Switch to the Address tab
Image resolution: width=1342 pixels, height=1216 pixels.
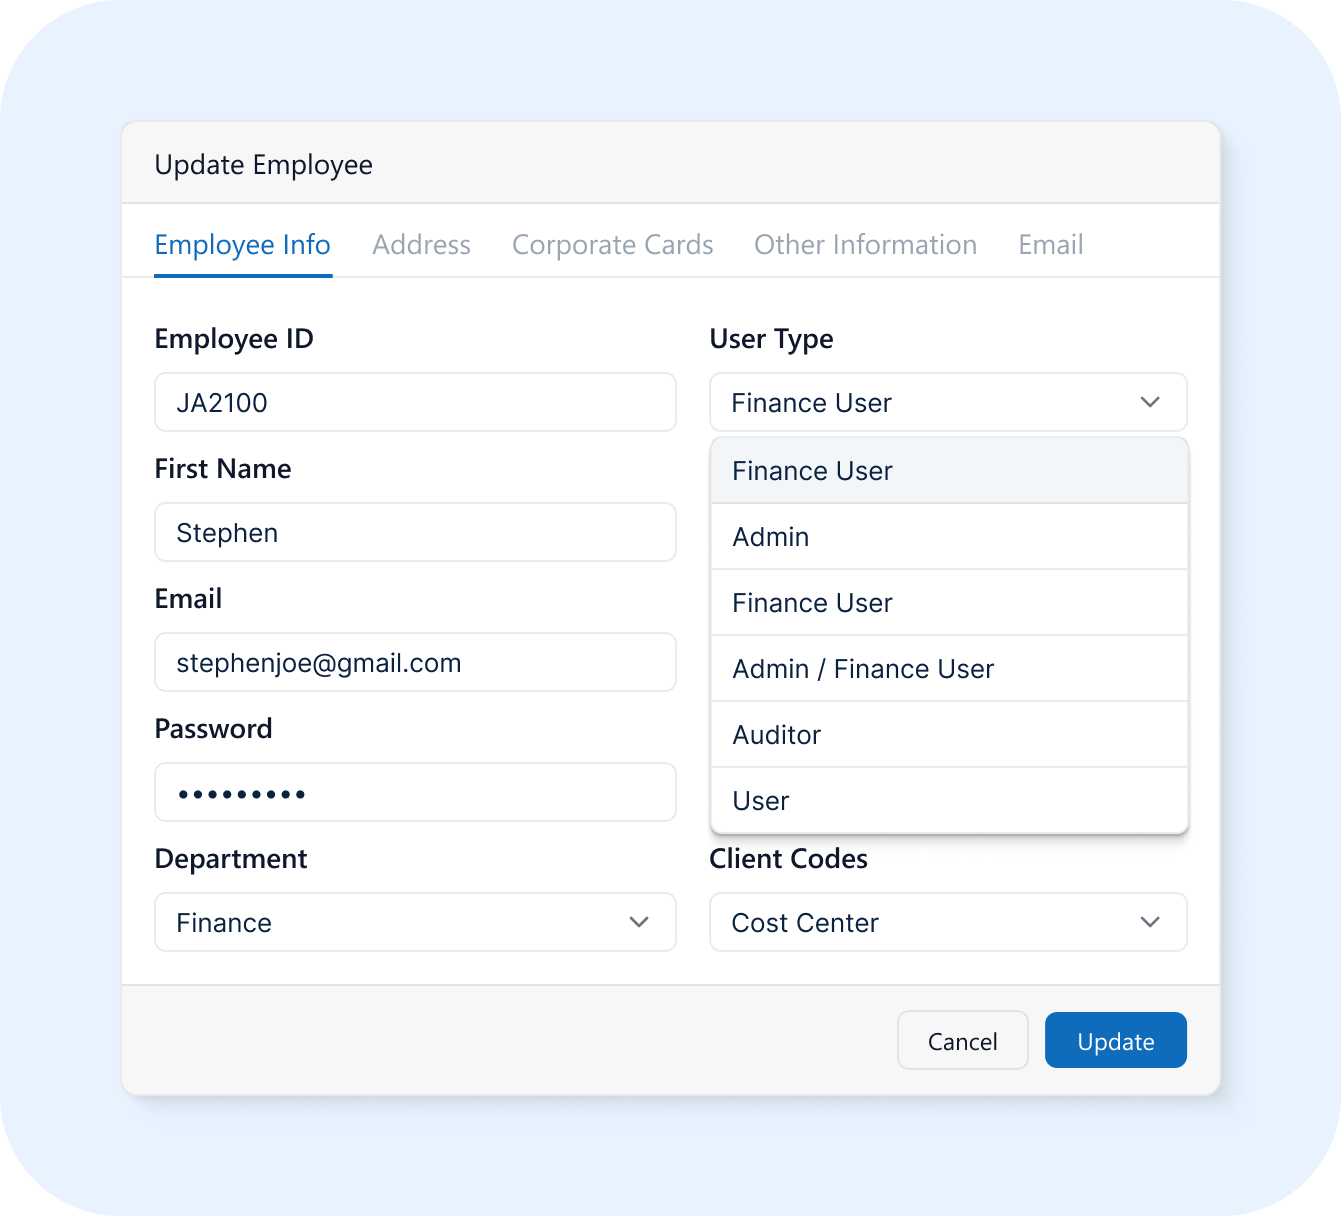coord(421,244)
